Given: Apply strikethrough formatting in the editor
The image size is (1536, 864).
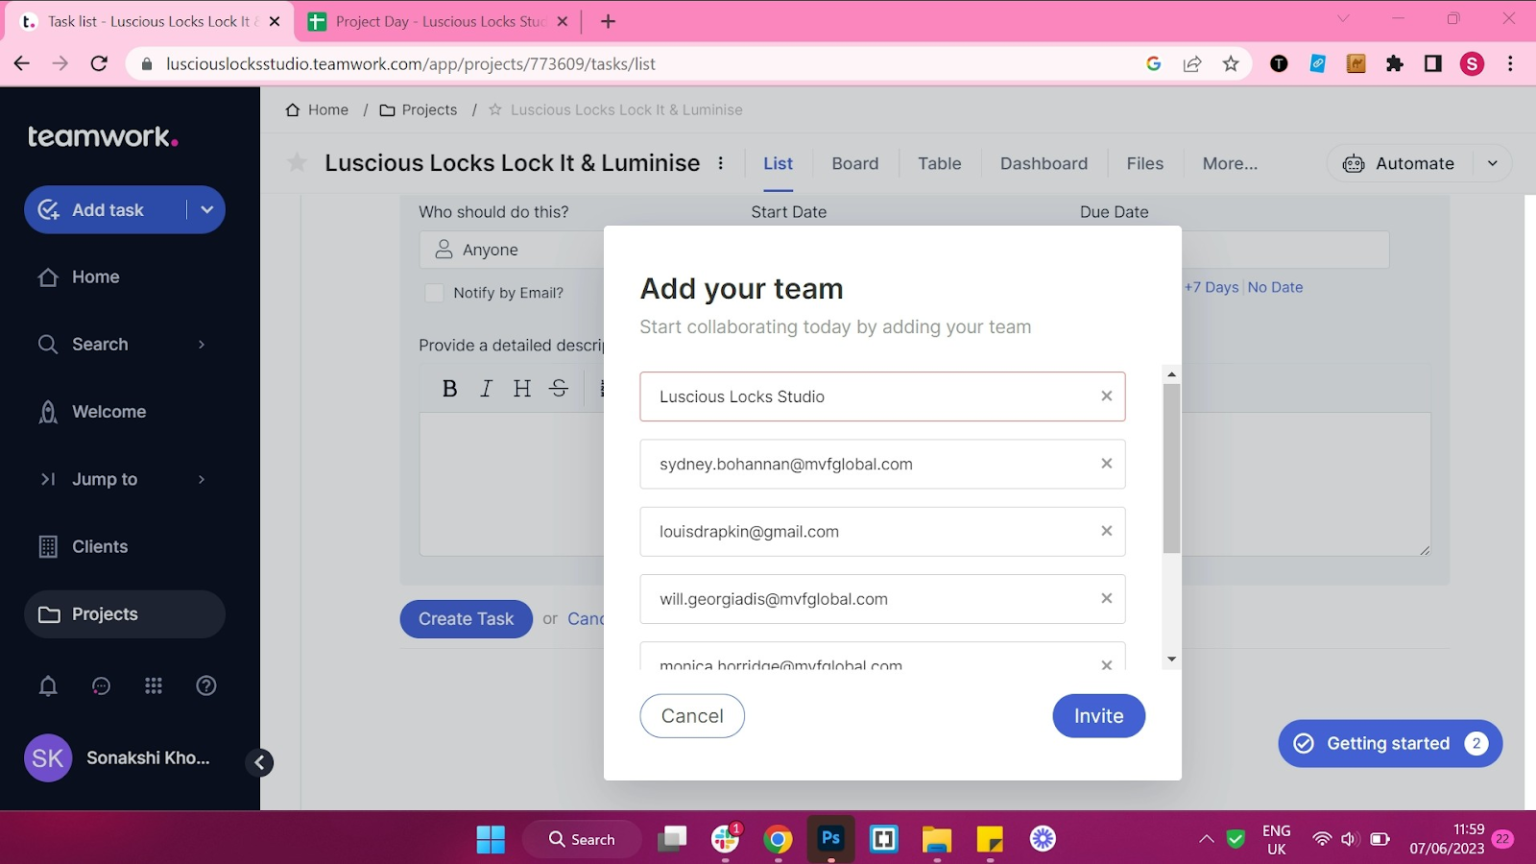Looking at the screenshot, I should coord(557,388).
